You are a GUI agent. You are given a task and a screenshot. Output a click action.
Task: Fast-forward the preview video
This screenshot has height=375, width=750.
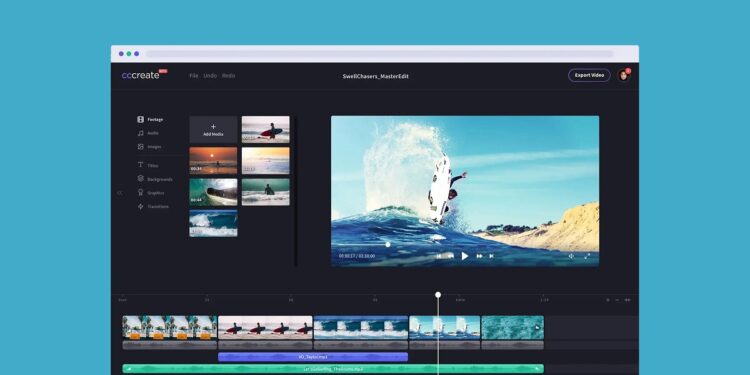[479, 256]
